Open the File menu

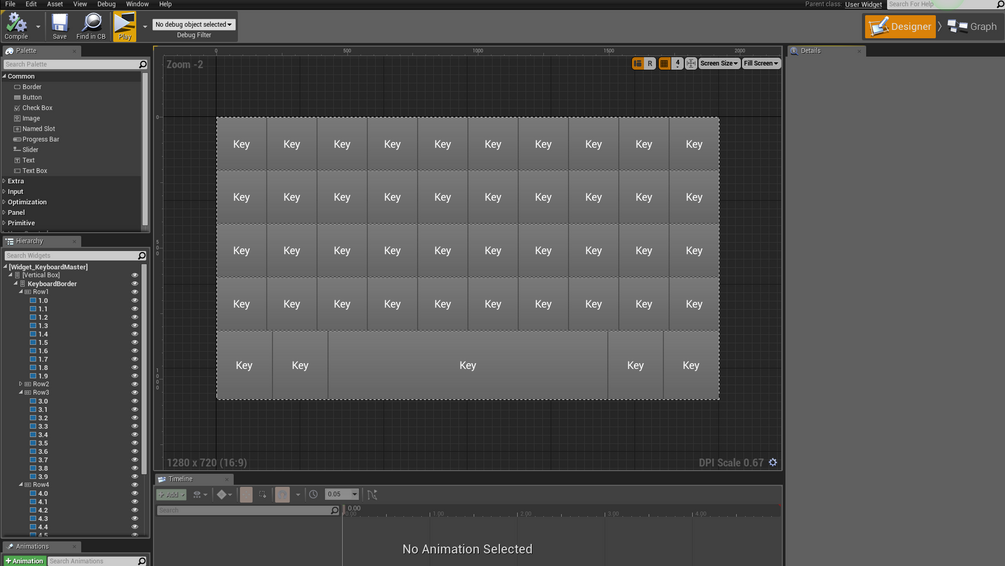tap(10, 4)
